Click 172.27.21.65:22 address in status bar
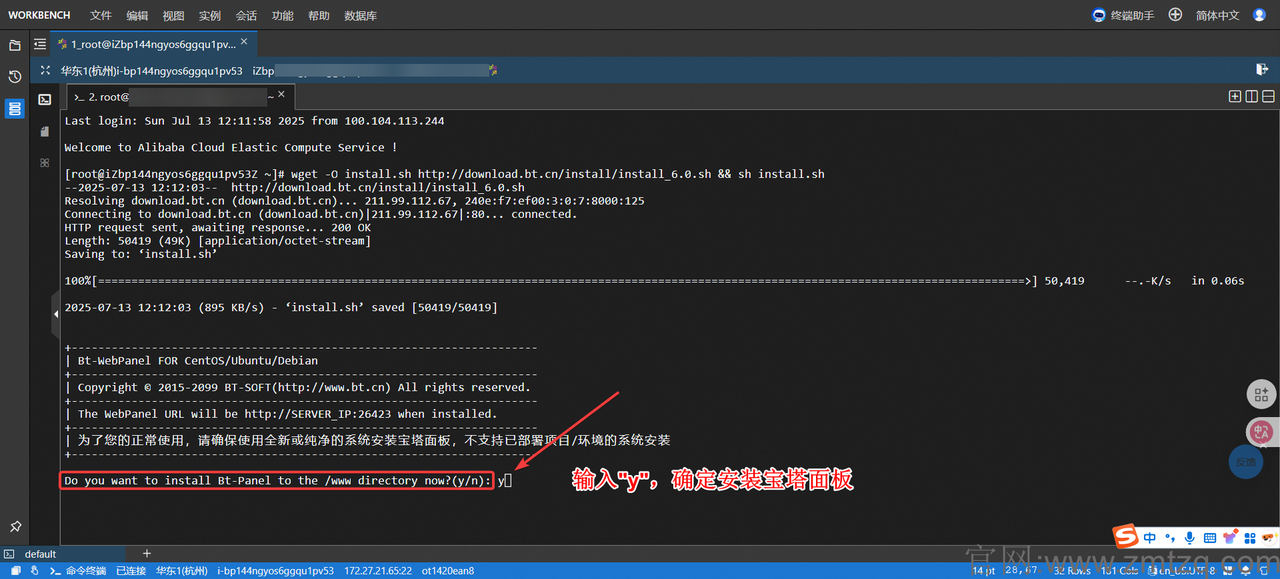Viewport: 1280px width, 579px height. tap(378, 571)
